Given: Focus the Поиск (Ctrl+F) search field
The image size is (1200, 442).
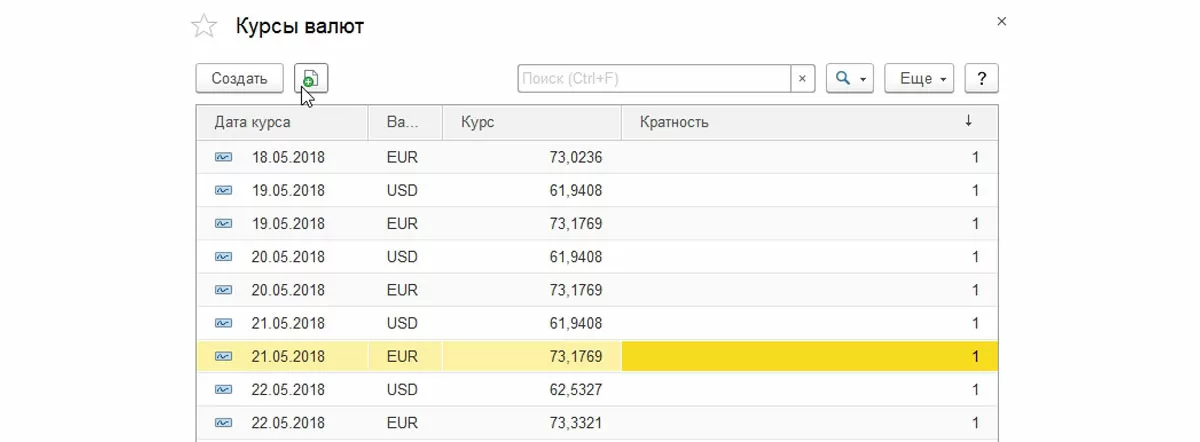Looking at the screenshot, I should [x=654, y=78].
